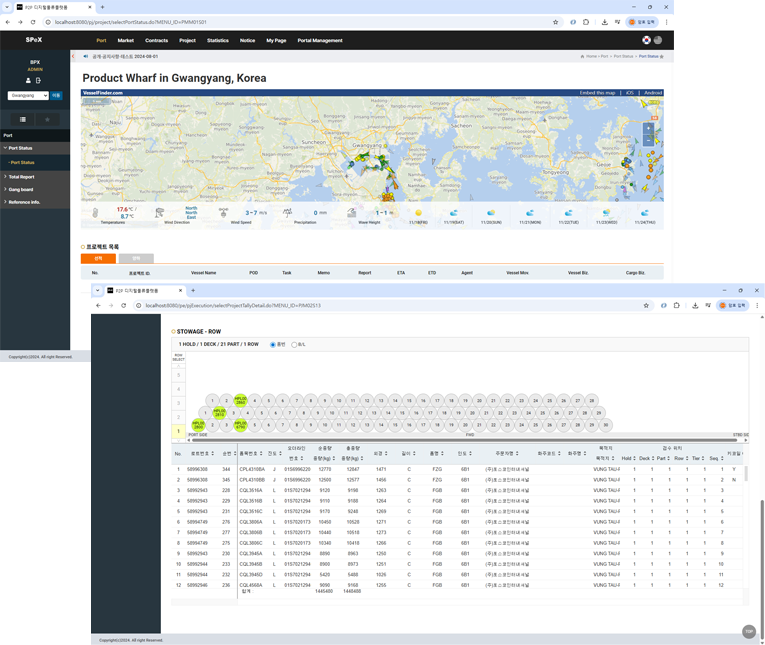The width and height of the screenshot is (765, 645).
Task: Click the user profile icon under ADMIN
Action: pyautogui.click(x=28, y=80)
